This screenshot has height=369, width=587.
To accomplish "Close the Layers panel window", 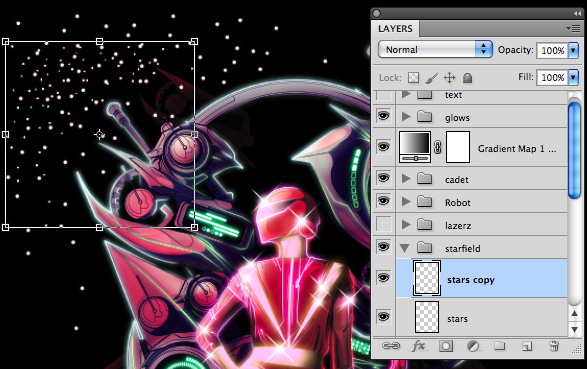I will coord(377,13).
